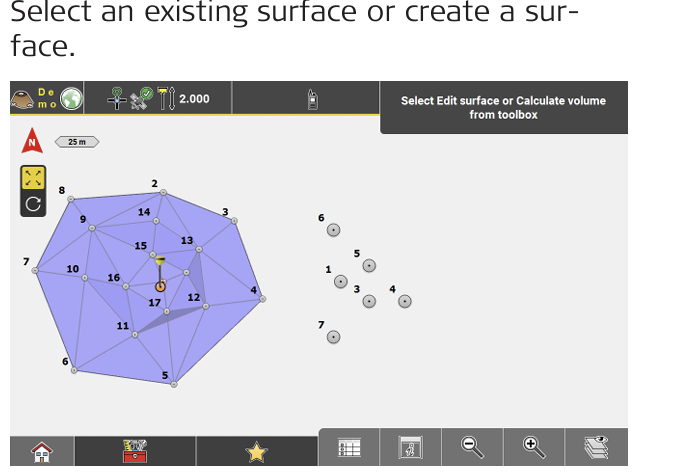Zoom to extents with yellow arrows icon
The width and height of the screenshot is (689, 472).
tap(34, 178)
